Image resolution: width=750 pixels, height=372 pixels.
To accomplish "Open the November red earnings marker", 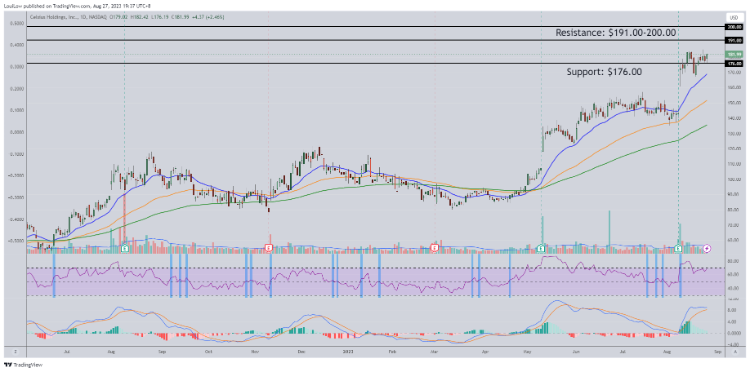I will (269, 248).
